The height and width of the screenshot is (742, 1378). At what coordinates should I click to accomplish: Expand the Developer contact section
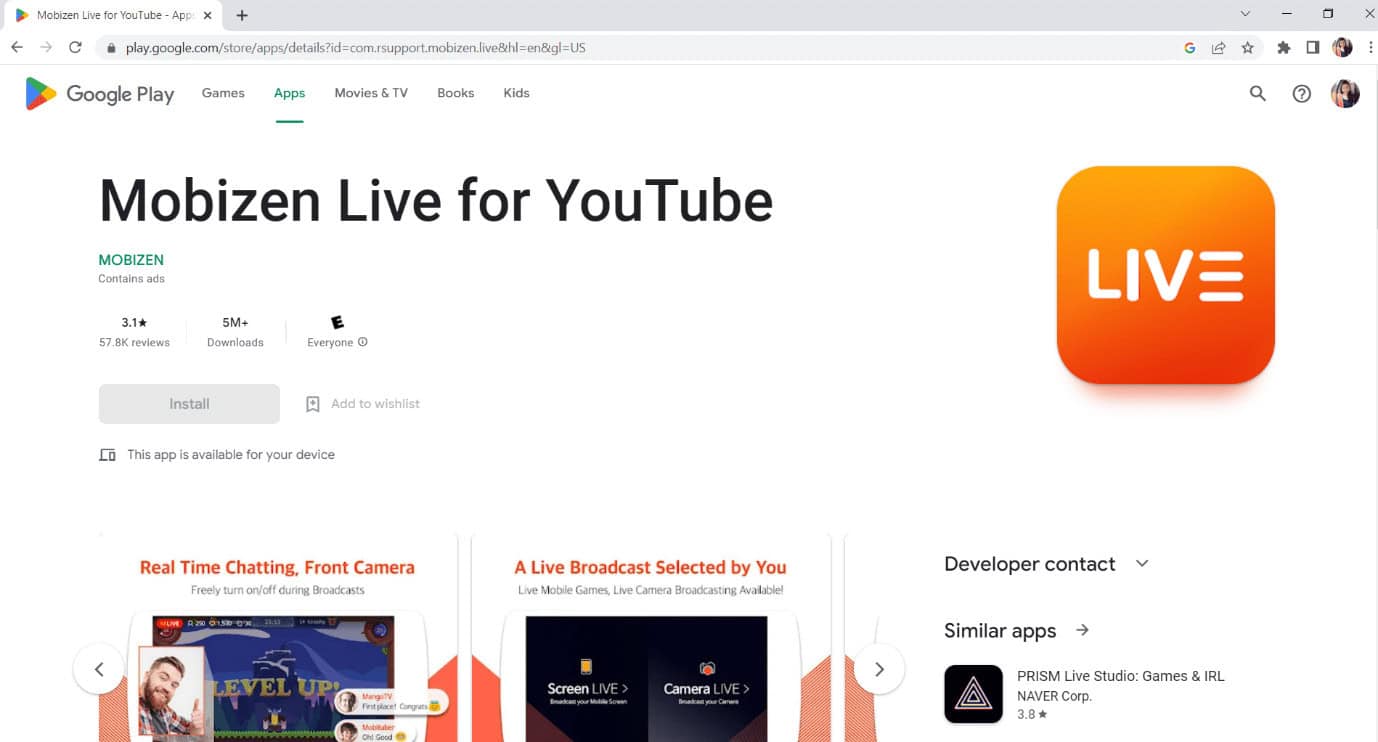tap(1142, 563)
